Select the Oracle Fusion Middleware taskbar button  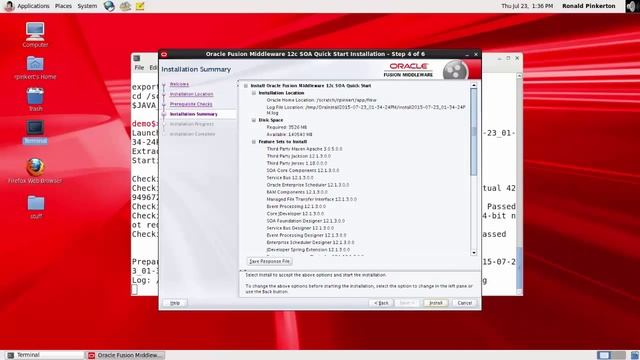click(x=126, y=355)
